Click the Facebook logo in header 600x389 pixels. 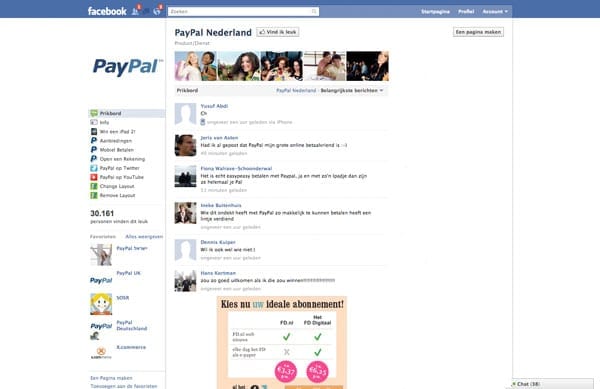coord(107,11)
